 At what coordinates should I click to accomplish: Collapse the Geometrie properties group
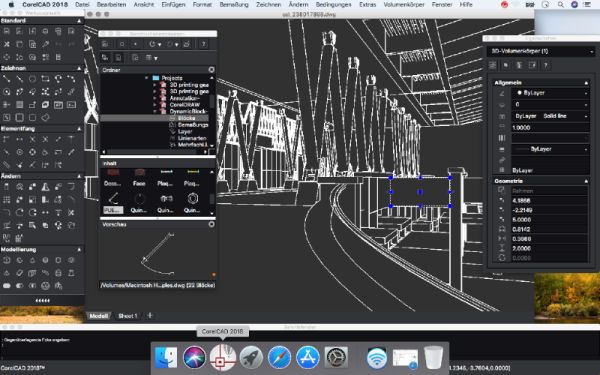pyautogui.click(x=586, y=181)
